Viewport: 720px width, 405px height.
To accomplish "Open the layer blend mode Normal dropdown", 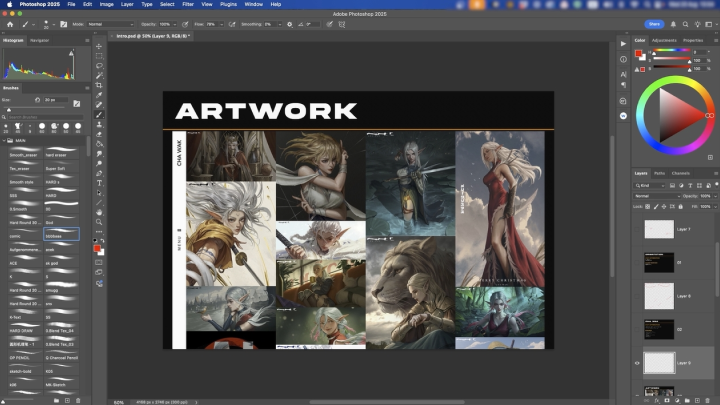I will pos(657,196).
